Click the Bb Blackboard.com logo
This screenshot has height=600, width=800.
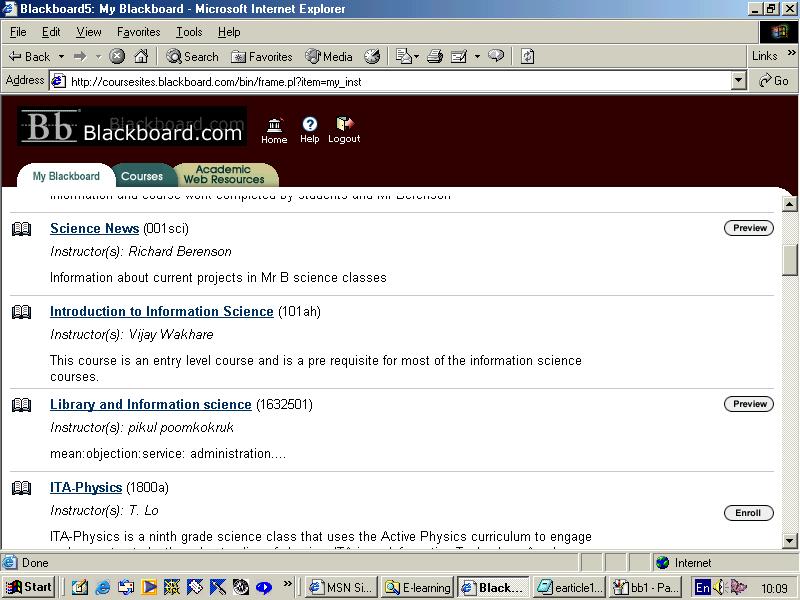[132, 127]
